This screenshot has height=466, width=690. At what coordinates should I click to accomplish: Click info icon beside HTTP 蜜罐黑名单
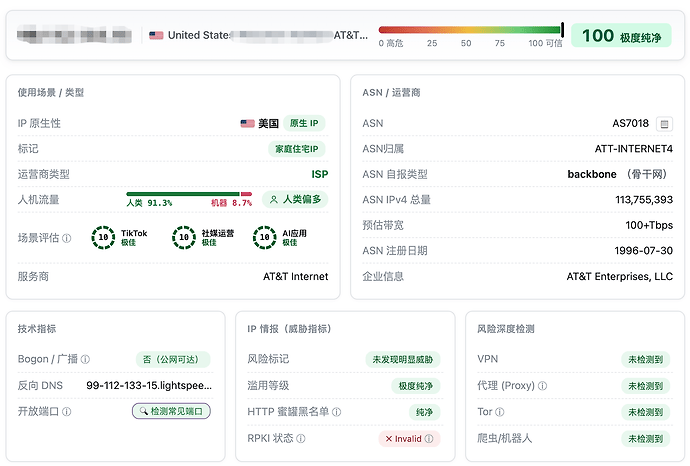pyautogui.click(x=336, y=412)
